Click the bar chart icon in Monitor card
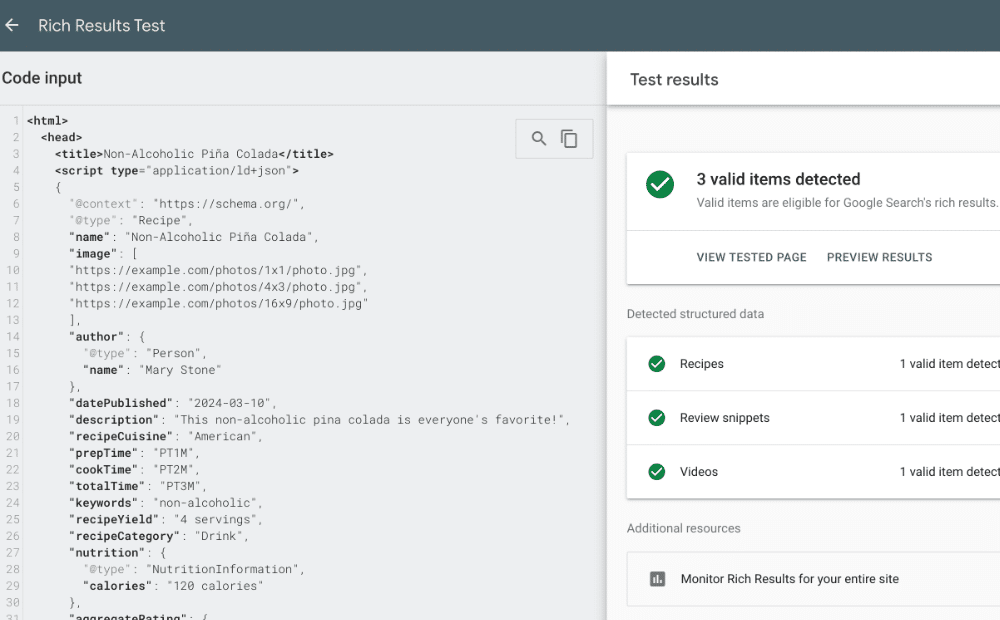 (x=655, y=578)
